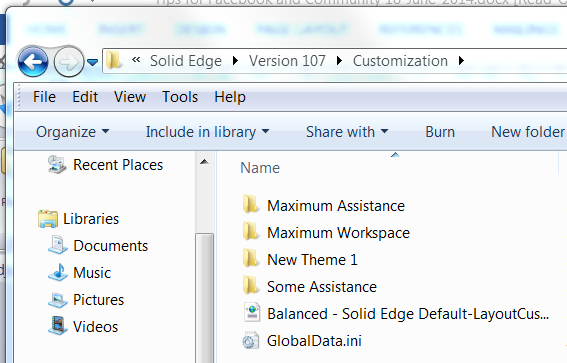567x363 pixels.
Task: Open the Libraries node in navigation pane
Action: [x=78, y=219]
